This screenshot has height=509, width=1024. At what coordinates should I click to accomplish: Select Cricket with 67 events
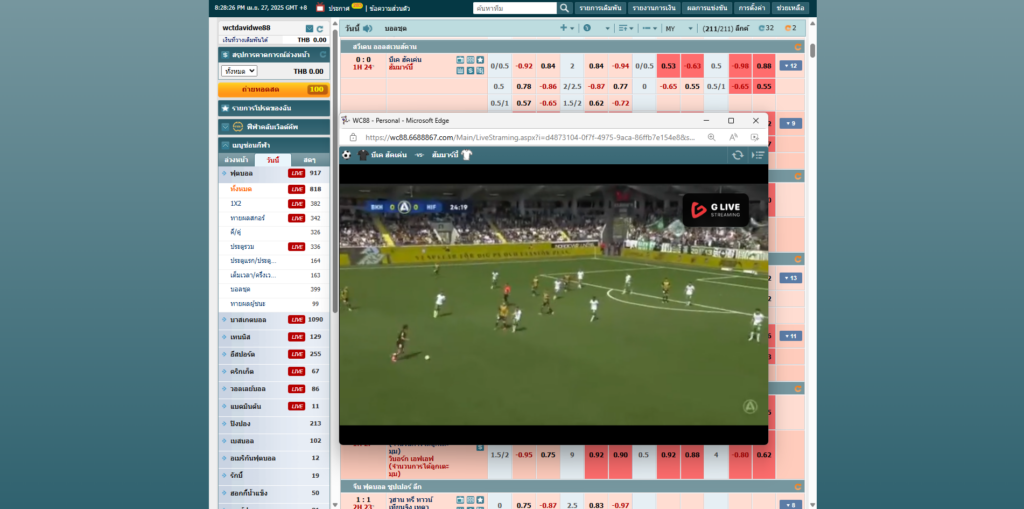click(x=274, y=371)
